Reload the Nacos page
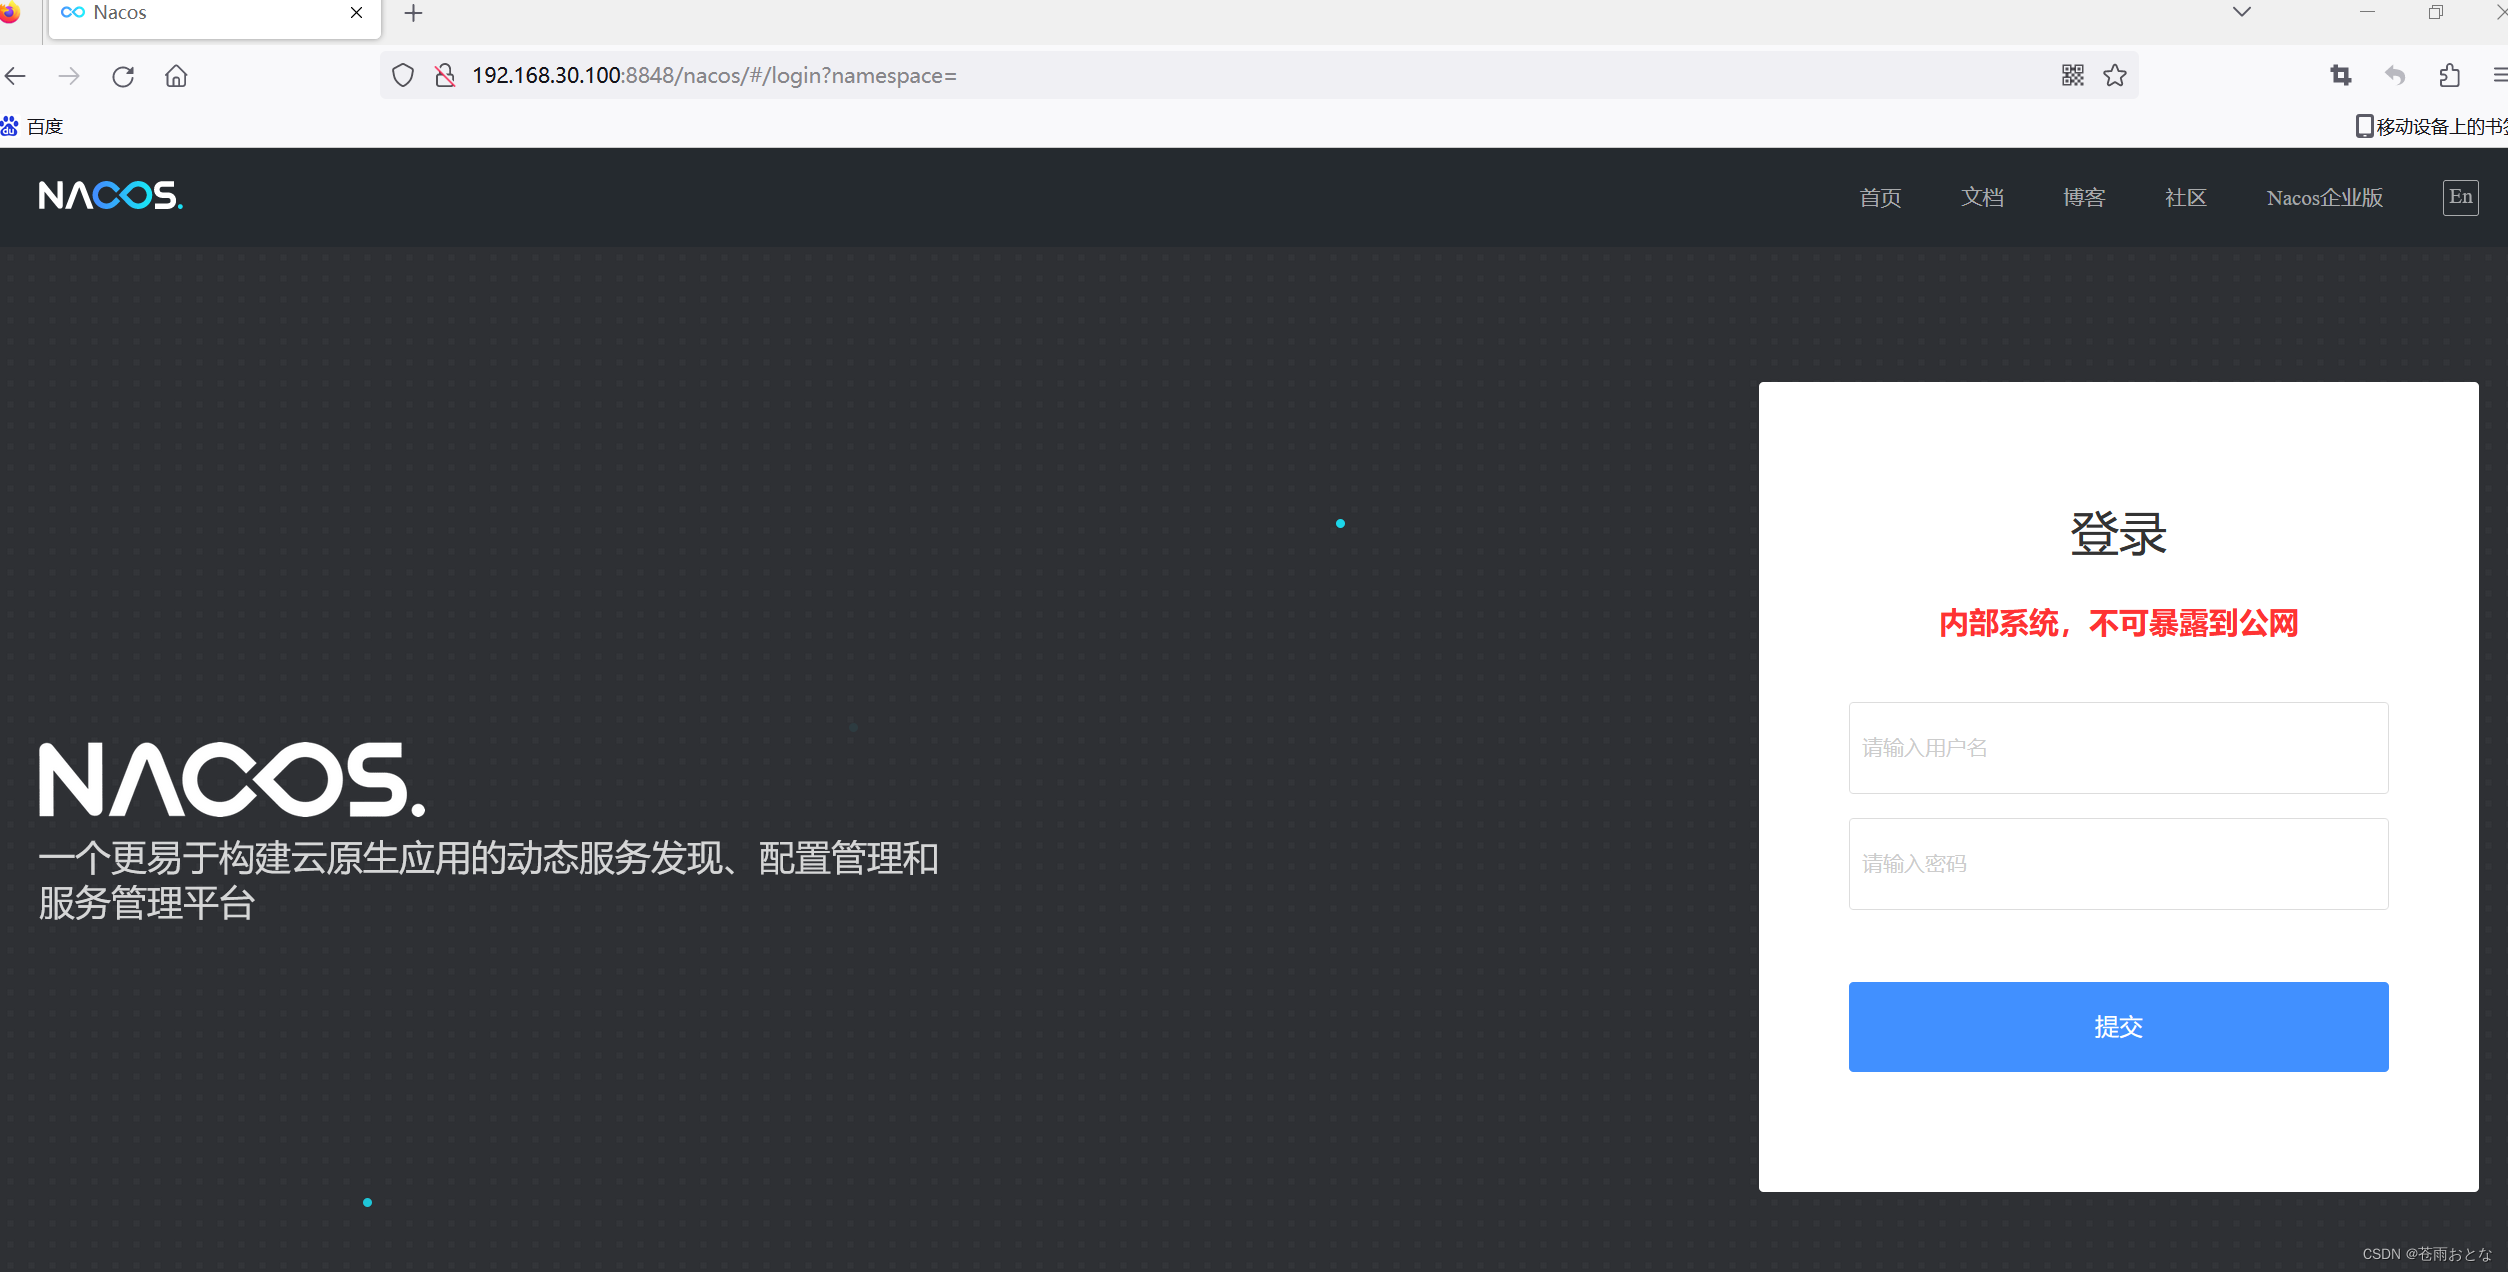The height and width of the screenshot is (1272, 2508). pos(123,76)
